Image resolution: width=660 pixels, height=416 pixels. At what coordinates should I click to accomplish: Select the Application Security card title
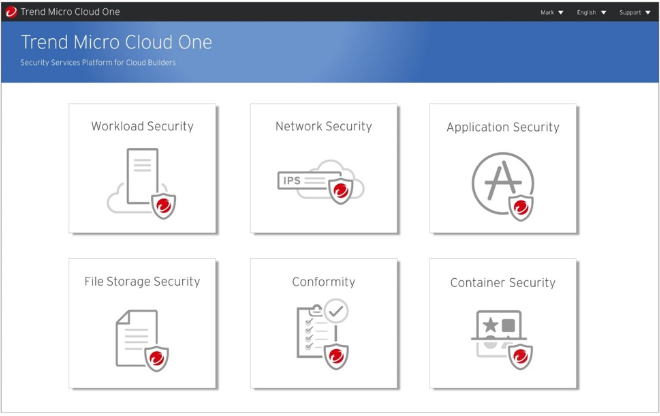pyautogui.click(x=503, y=127)
